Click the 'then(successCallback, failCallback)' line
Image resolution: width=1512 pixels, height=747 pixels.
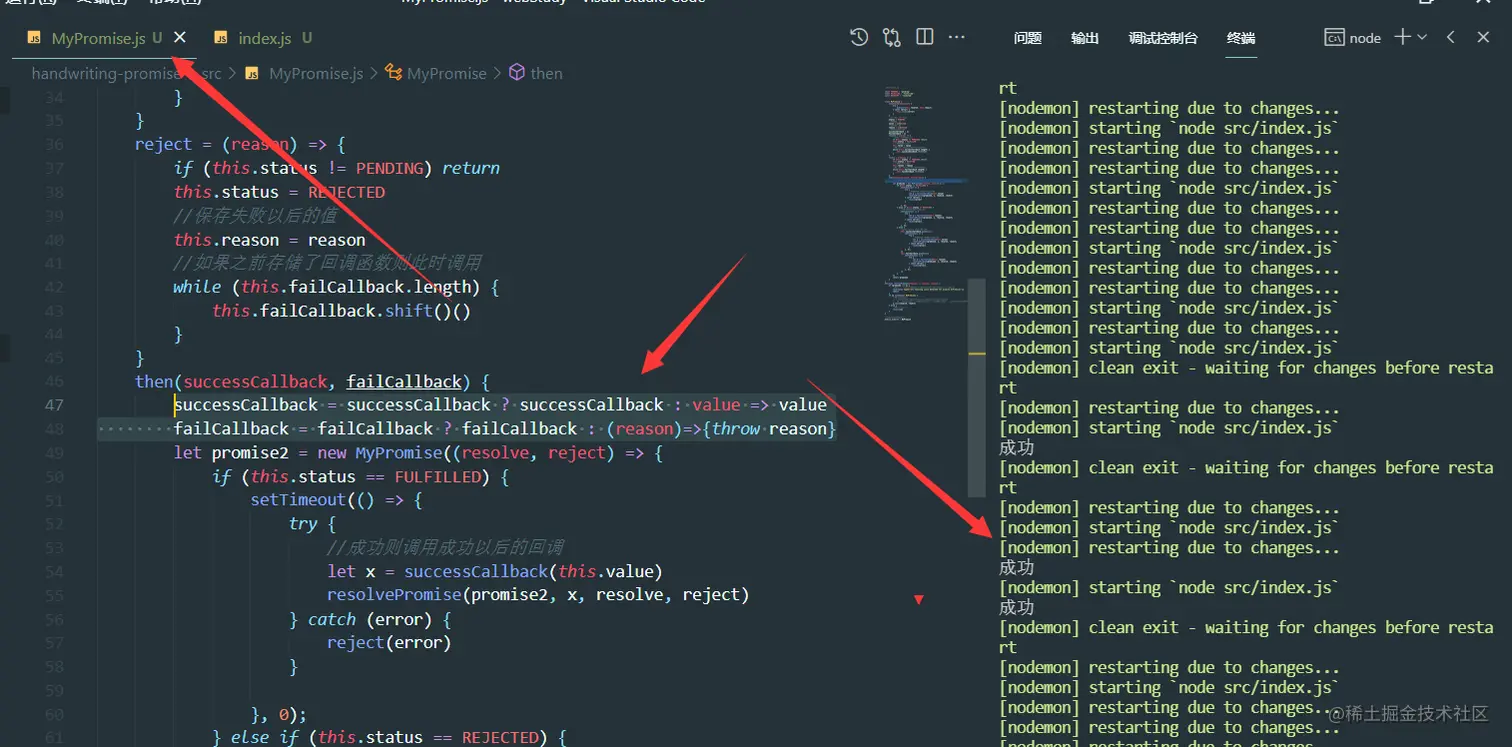click(312, 382)
